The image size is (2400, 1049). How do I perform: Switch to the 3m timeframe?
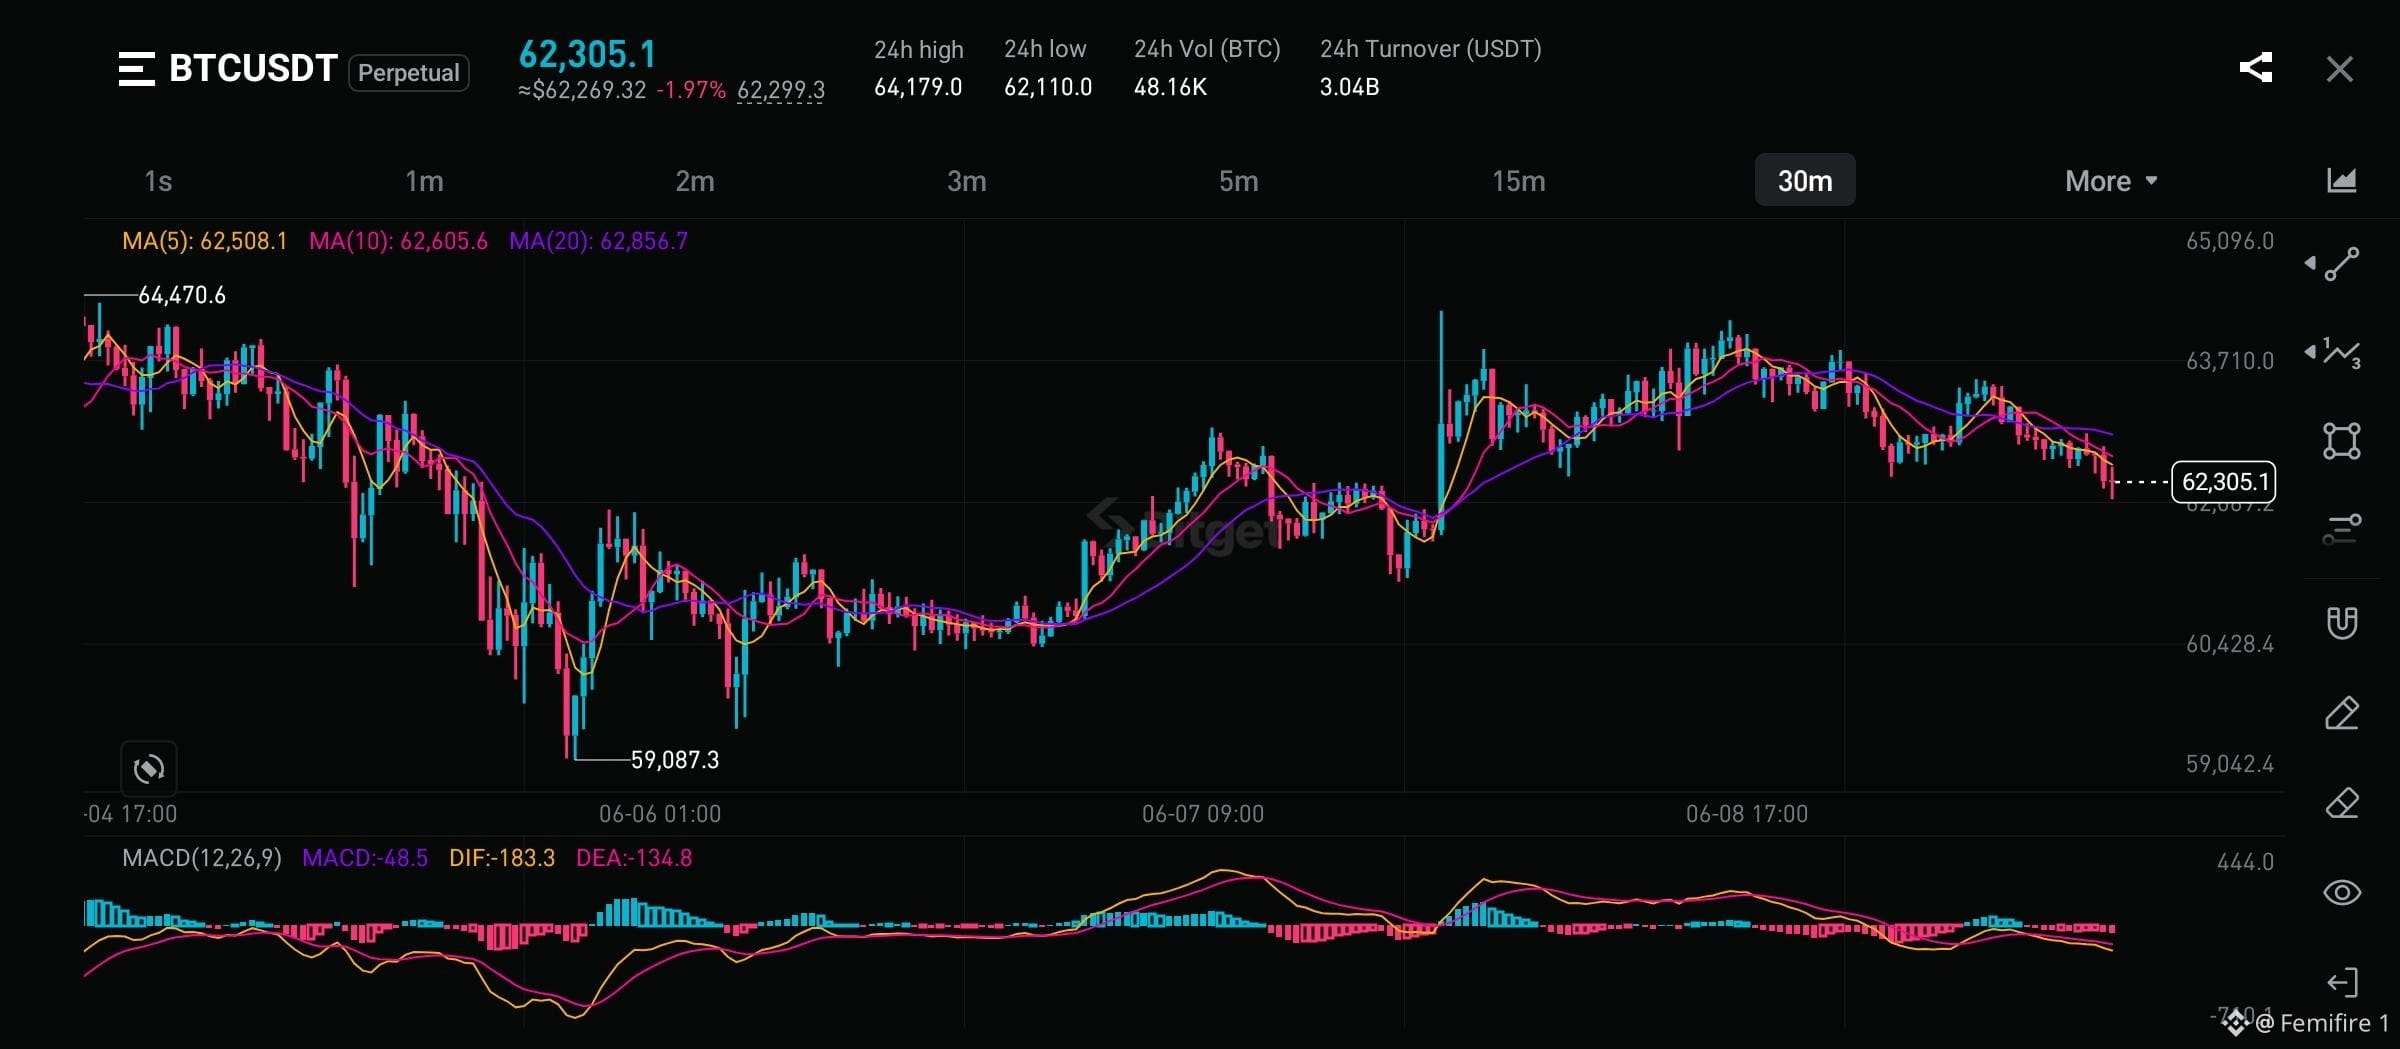pyautogui.click(x=966, y=181)
